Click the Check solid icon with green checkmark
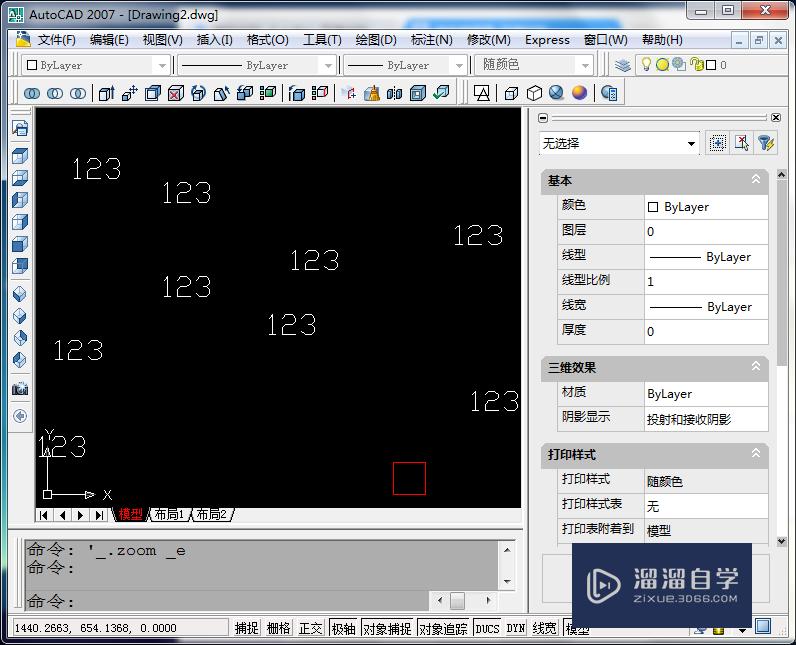 tap(441, 93)
